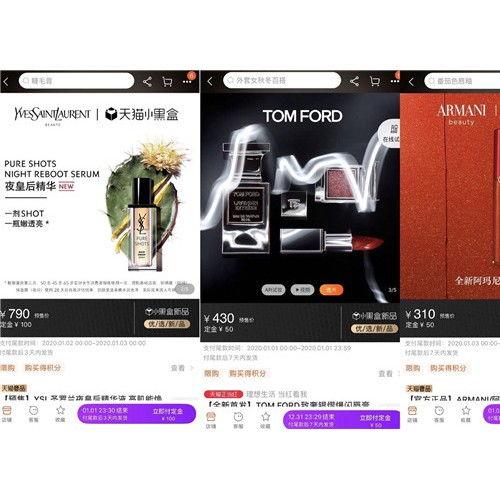Favorite the Armani product with star icon
The image size is (500, 500).
pyautogui.click(x=466, y=413)
